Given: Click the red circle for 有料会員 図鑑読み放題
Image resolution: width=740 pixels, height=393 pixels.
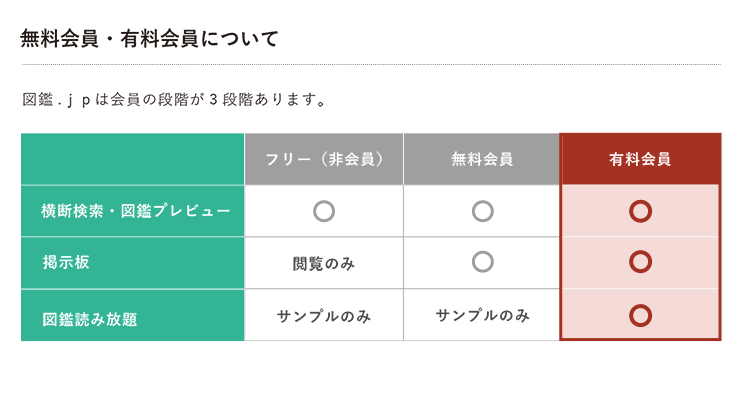Looking at the screenshot, I should pyautogui.click(x=640, y=315).
